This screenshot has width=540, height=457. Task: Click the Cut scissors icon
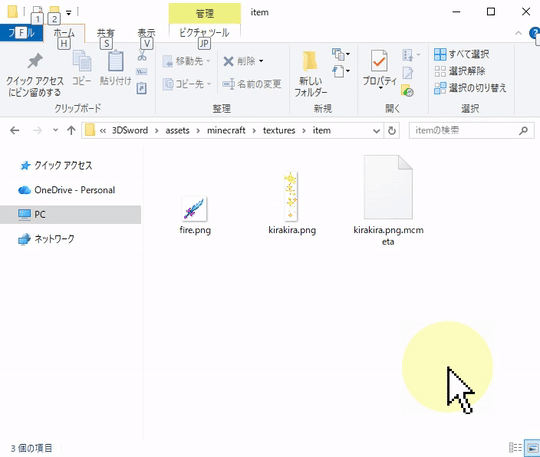pos(142,55)
